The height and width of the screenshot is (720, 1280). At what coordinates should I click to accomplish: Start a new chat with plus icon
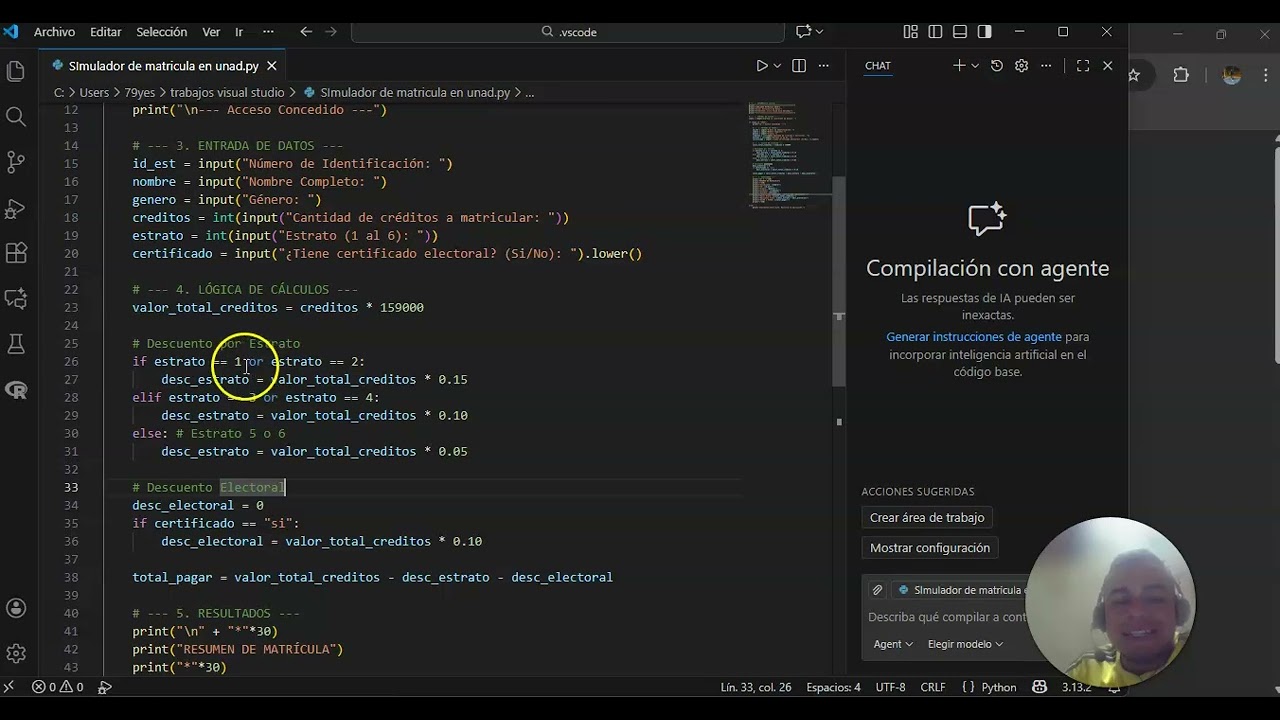pyautogui.click(x=959, y=66)
